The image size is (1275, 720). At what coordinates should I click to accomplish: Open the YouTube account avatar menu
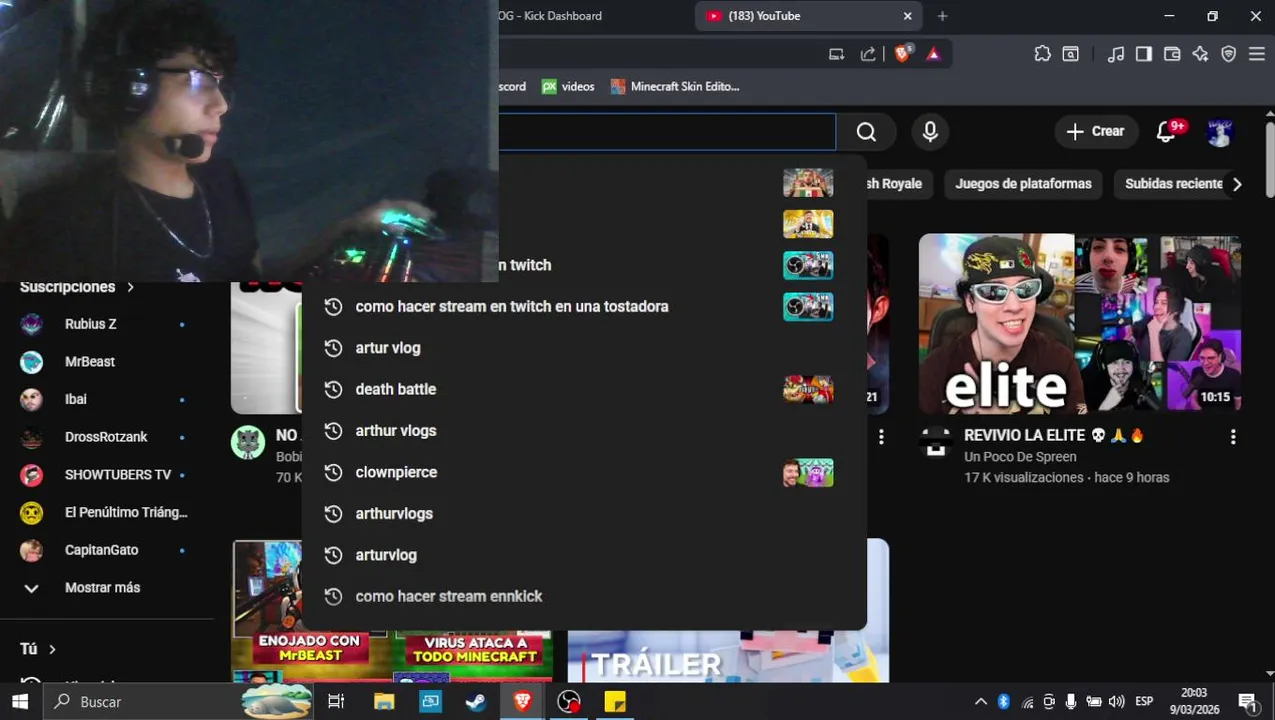(1219, 132)
